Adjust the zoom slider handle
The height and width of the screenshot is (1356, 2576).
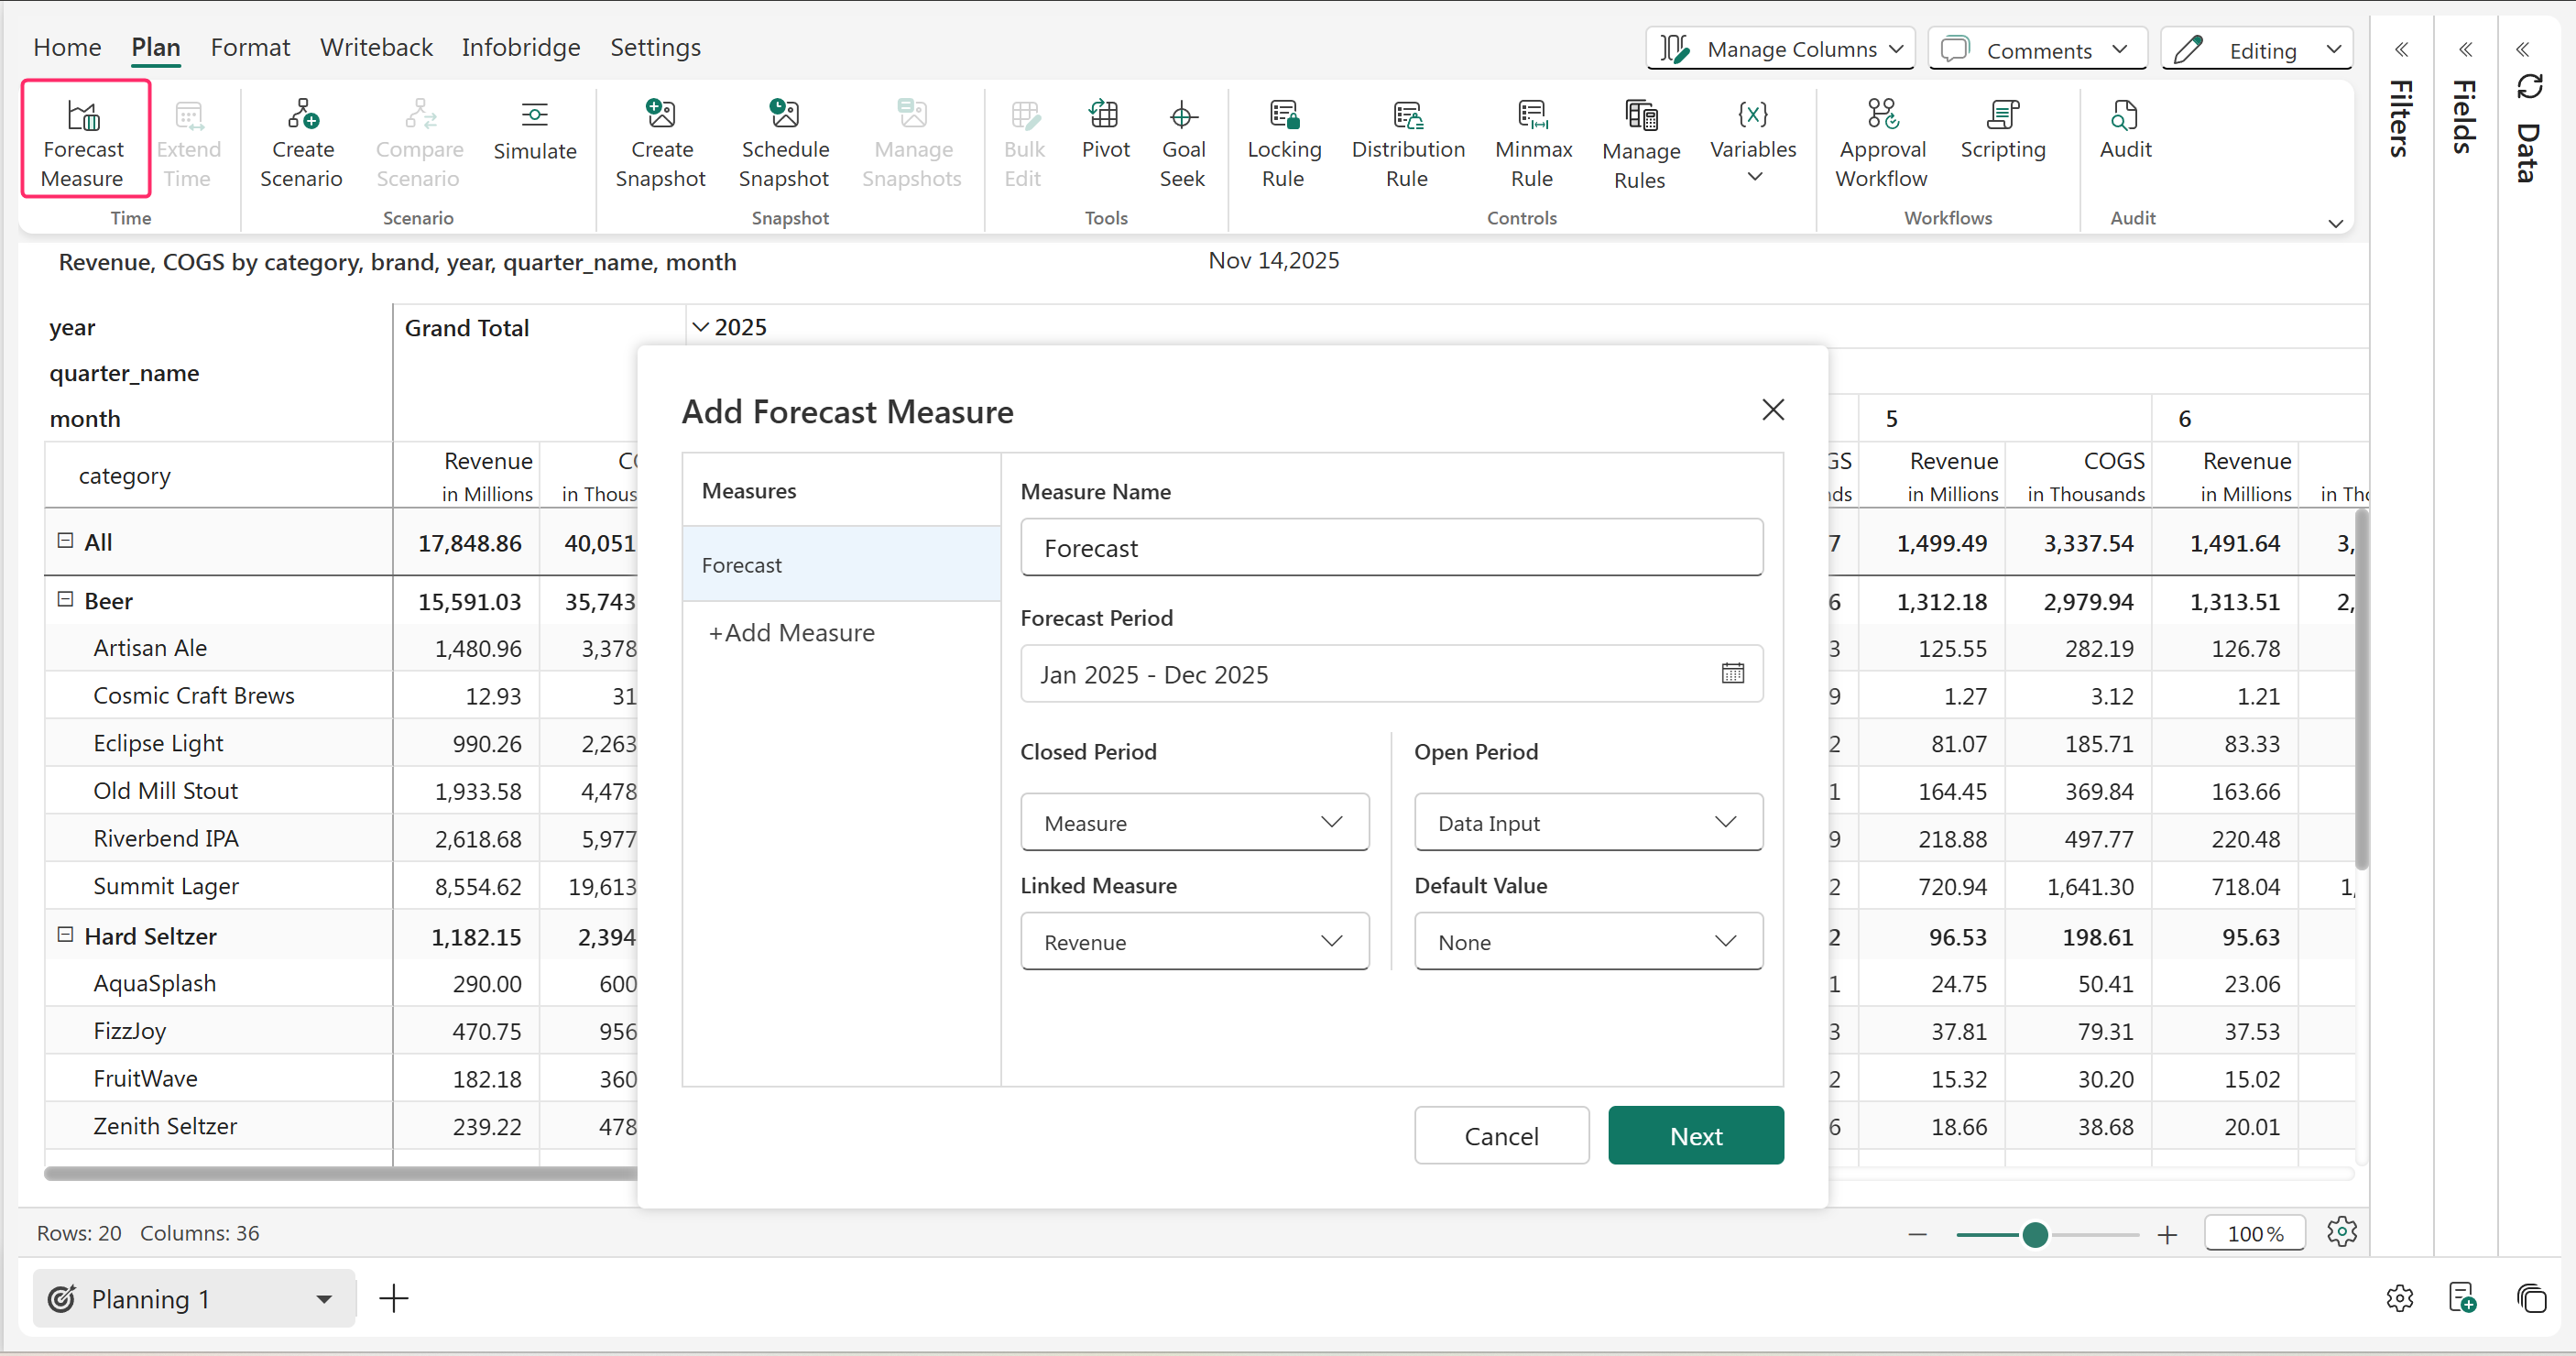pos(2034,1235)
